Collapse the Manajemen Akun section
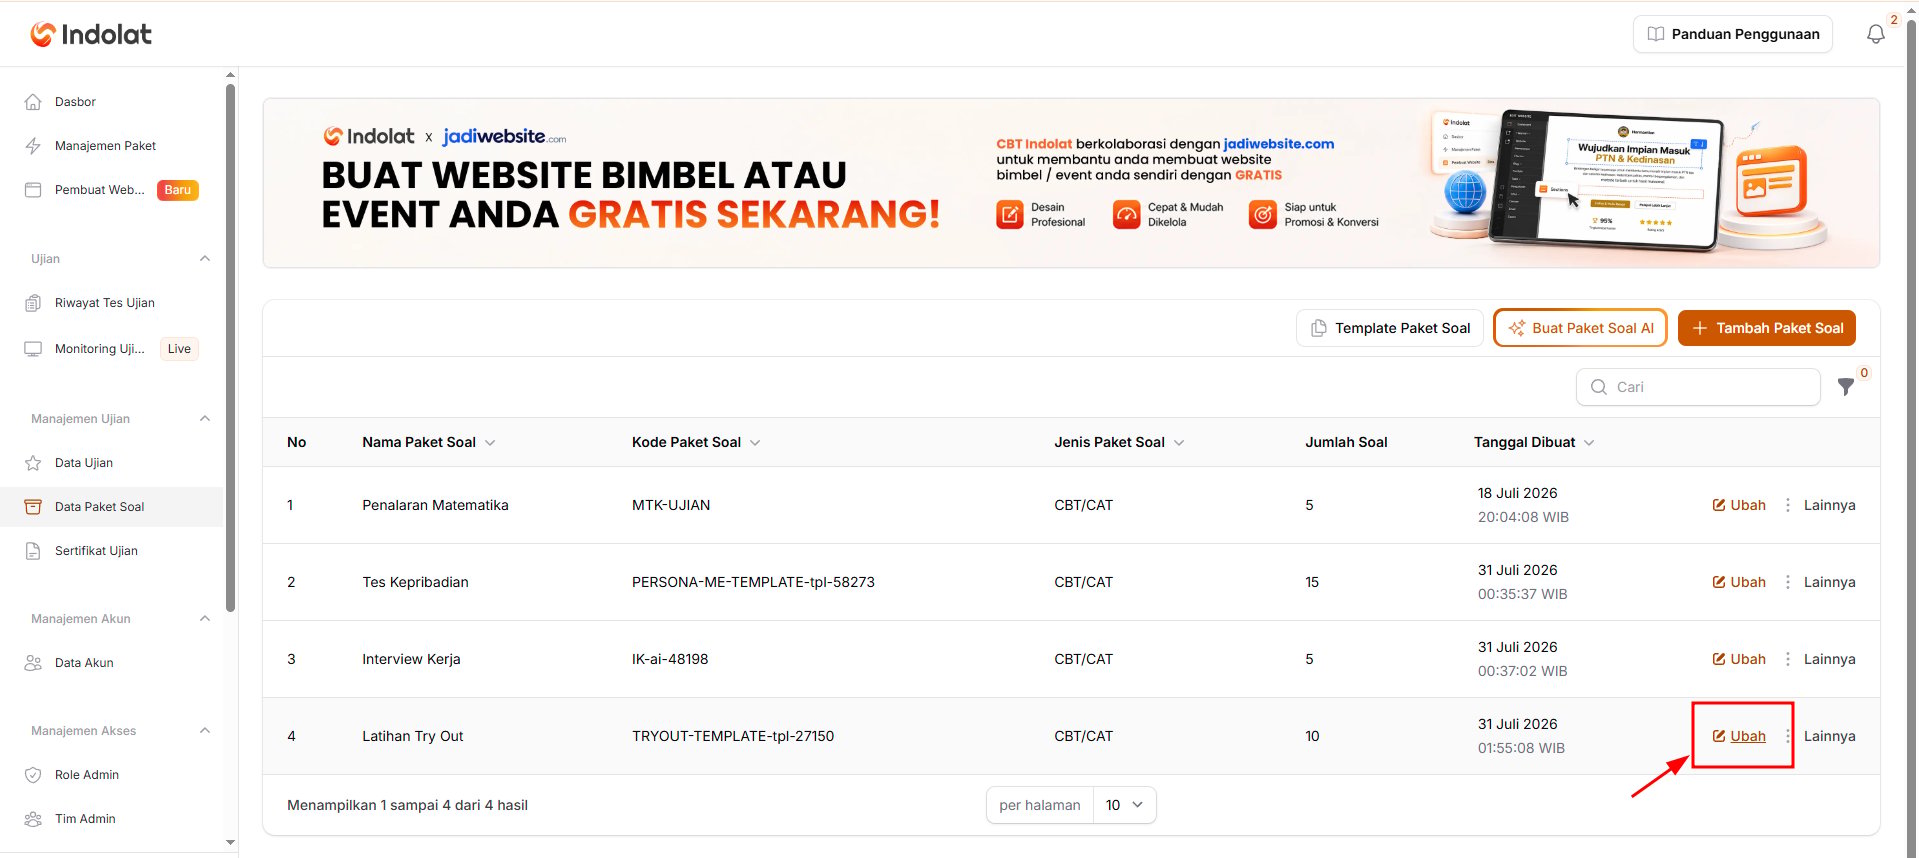1919x858 pixels. tap(205, 619)
